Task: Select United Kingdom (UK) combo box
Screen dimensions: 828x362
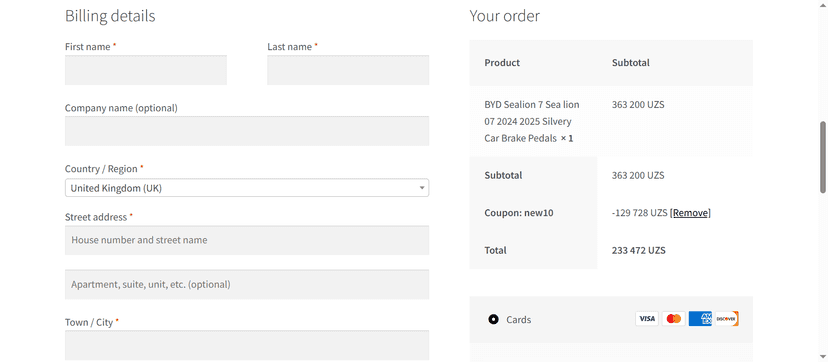Action: [x=247, y=188]
